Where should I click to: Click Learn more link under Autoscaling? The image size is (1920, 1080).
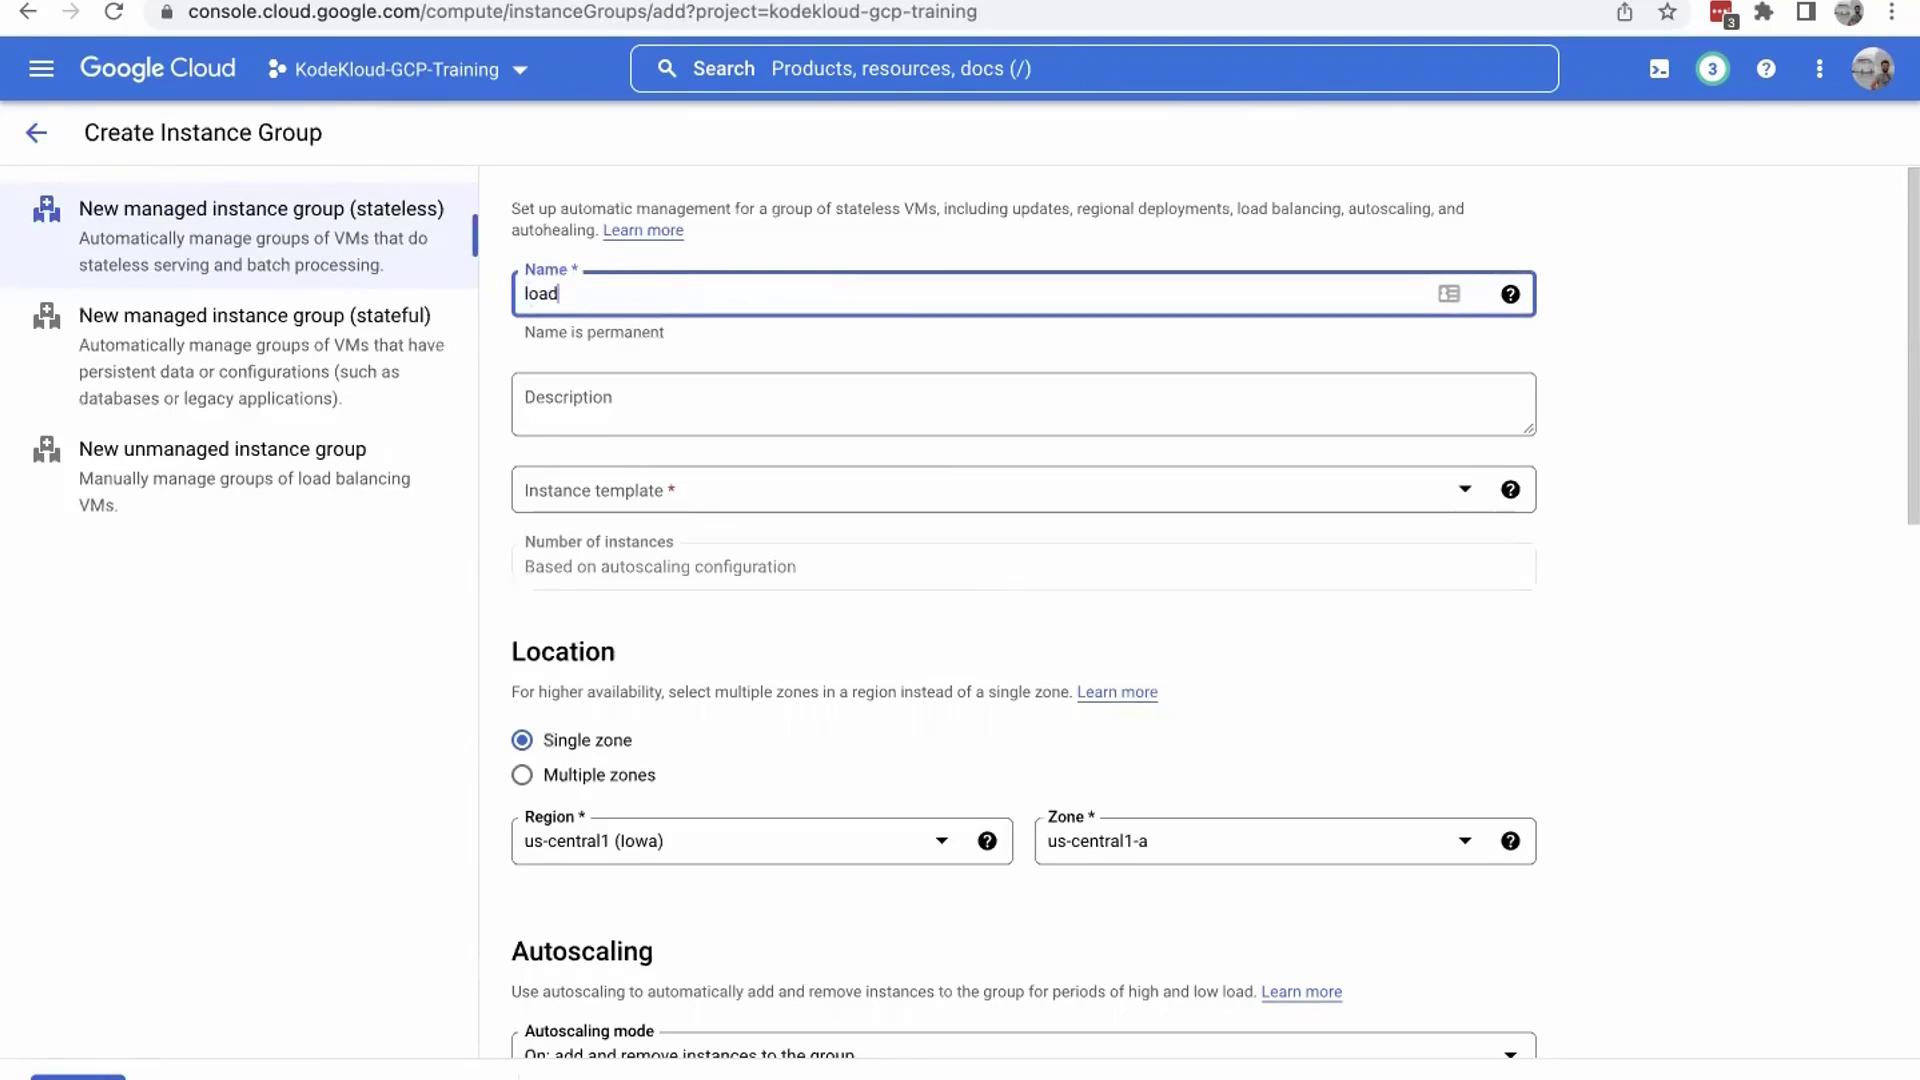pyautogui.click(x=1301, y=992)
